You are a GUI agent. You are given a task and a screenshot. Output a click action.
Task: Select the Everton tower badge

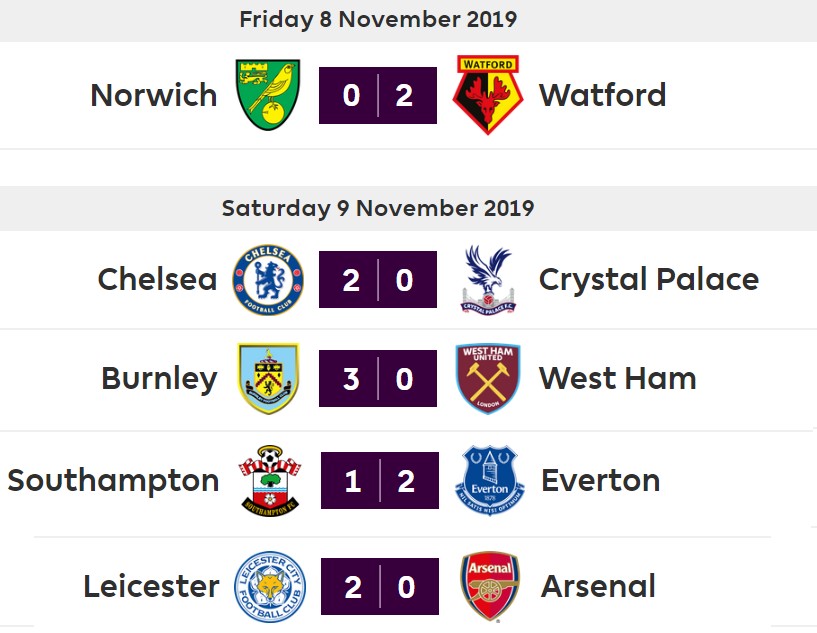coord(489,480)
